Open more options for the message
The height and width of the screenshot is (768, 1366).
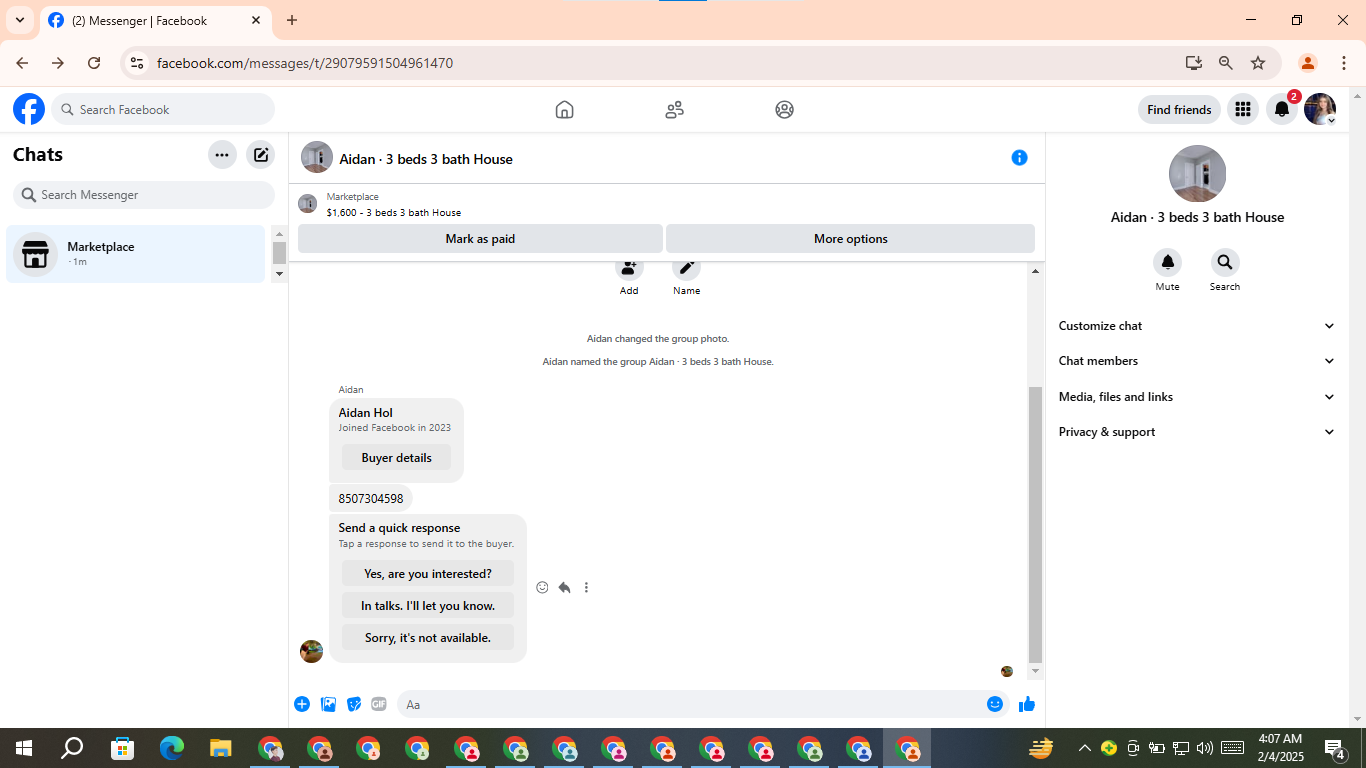click(587, 588)
